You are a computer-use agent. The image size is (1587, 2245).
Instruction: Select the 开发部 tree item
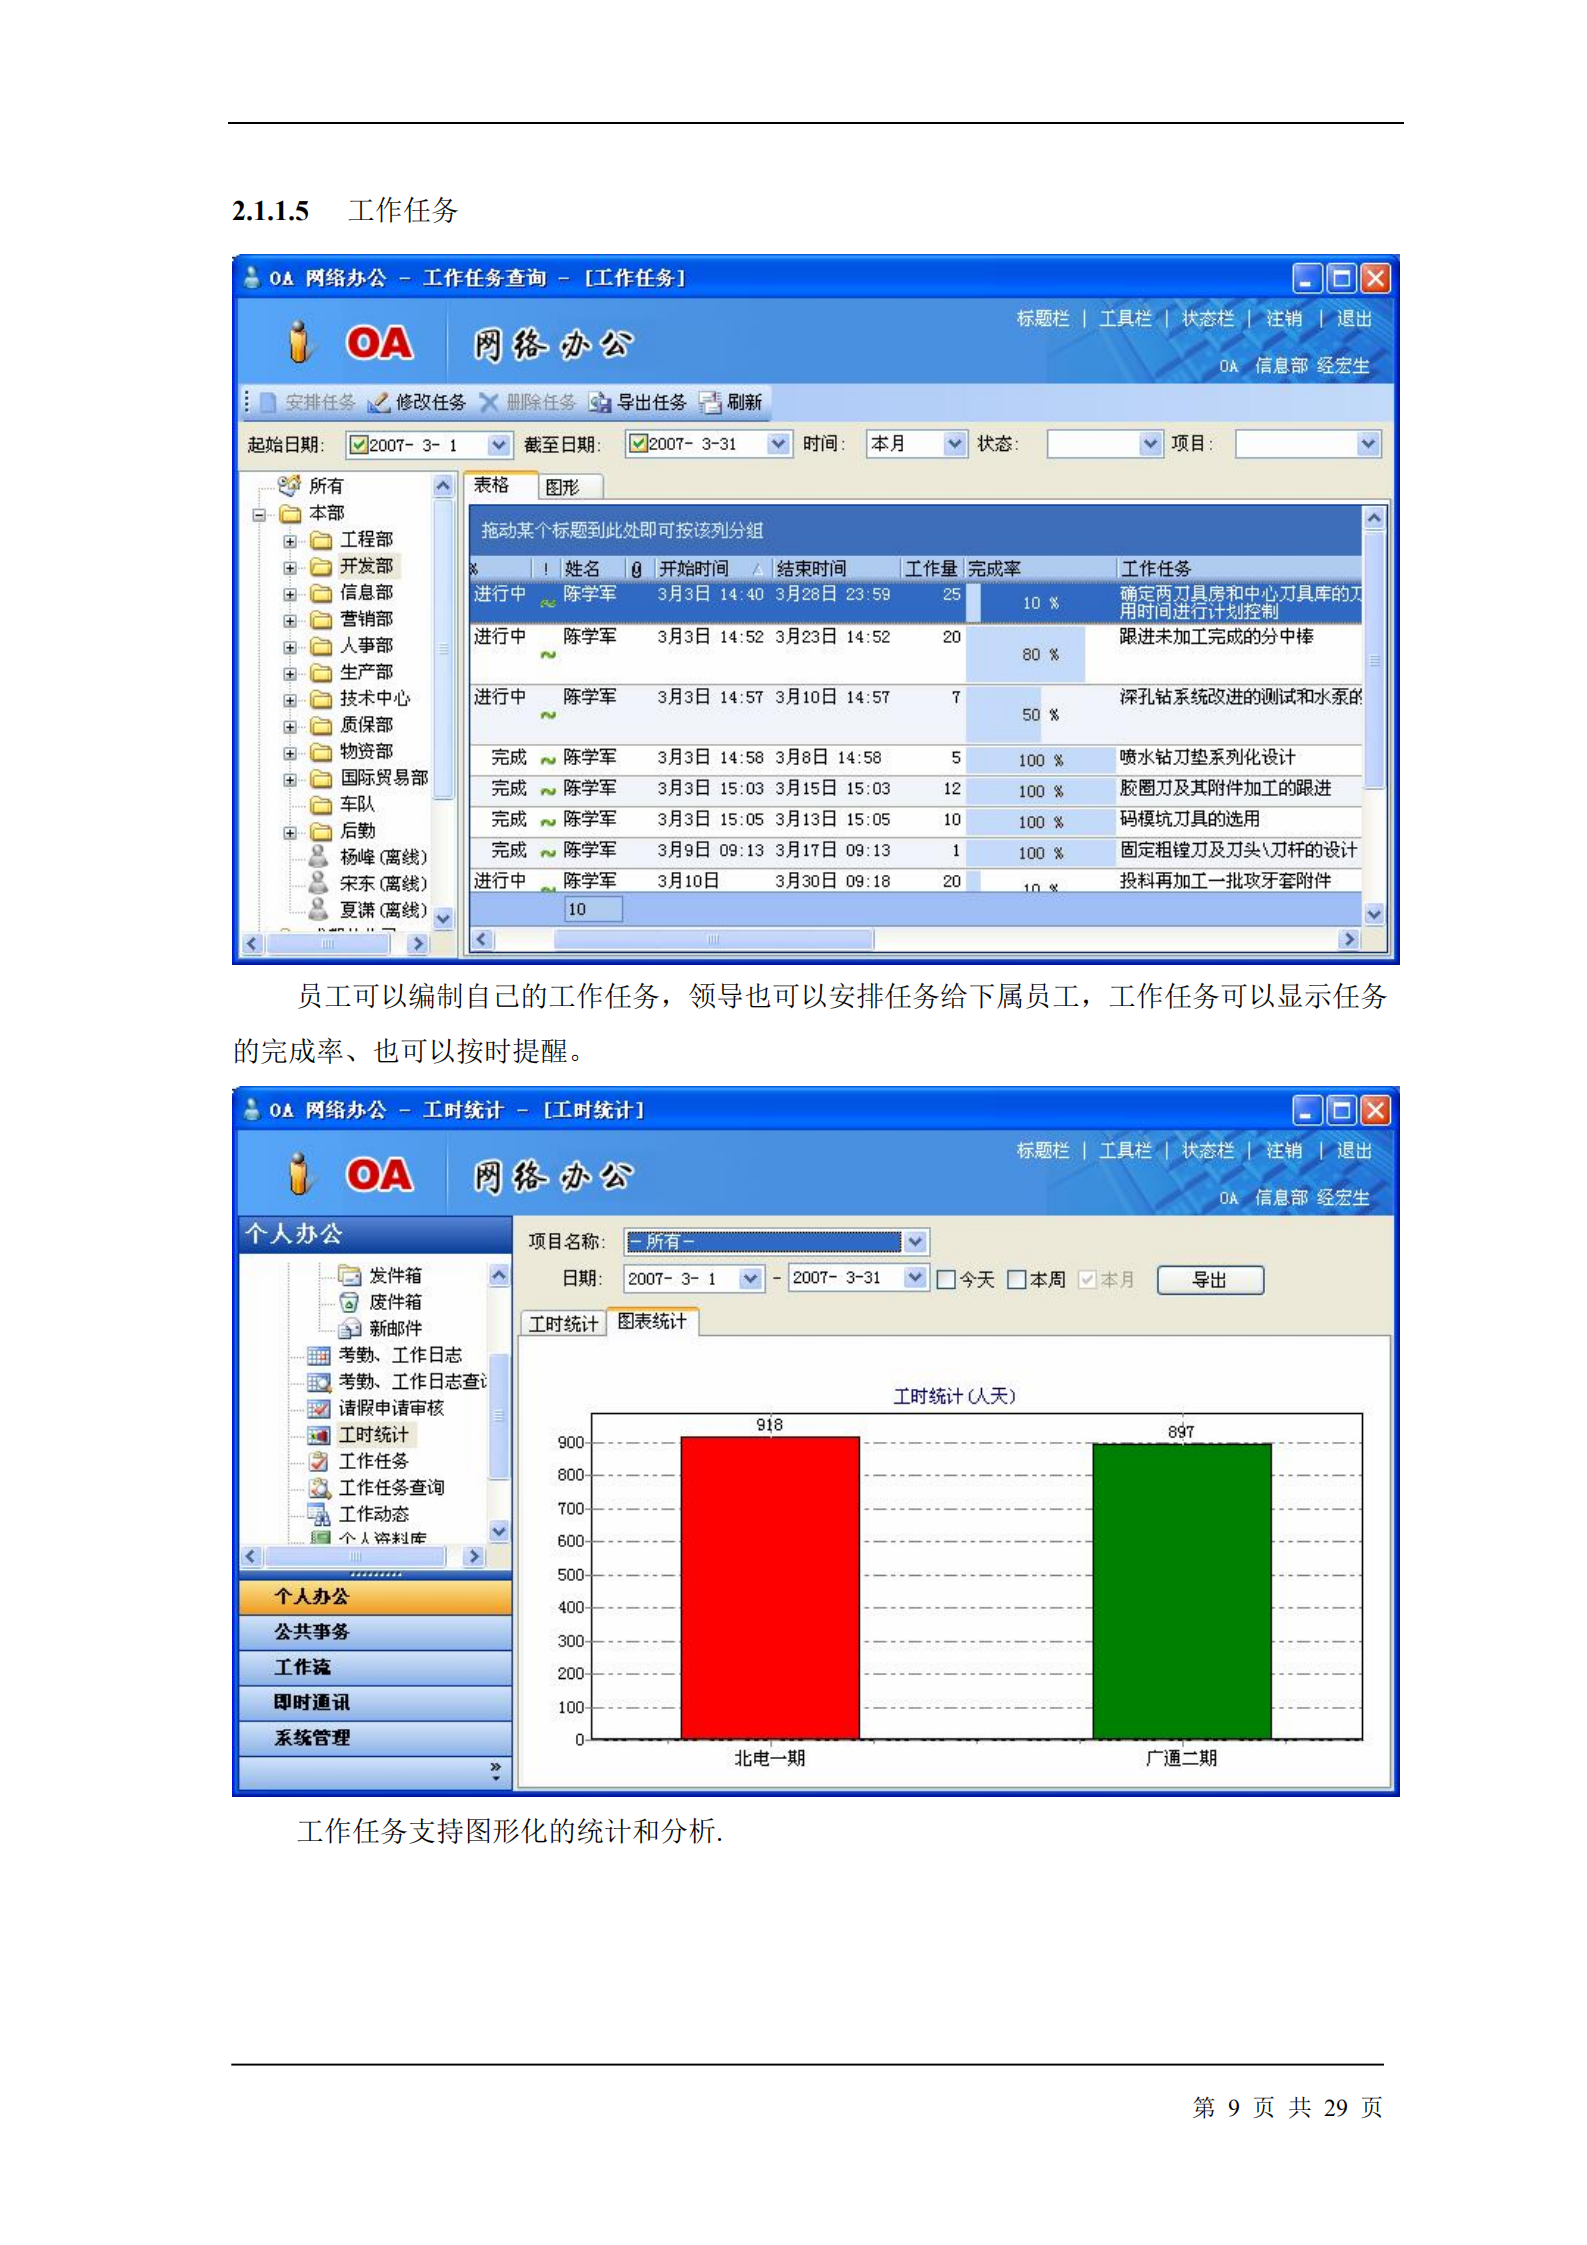coord(366,567)
